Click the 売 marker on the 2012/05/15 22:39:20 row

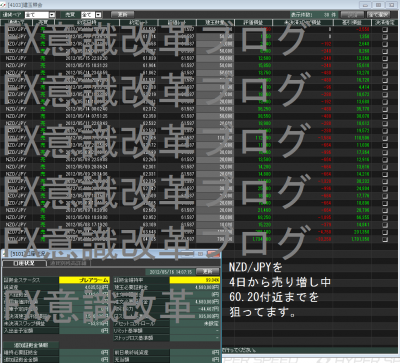click(x=43, y=58)
